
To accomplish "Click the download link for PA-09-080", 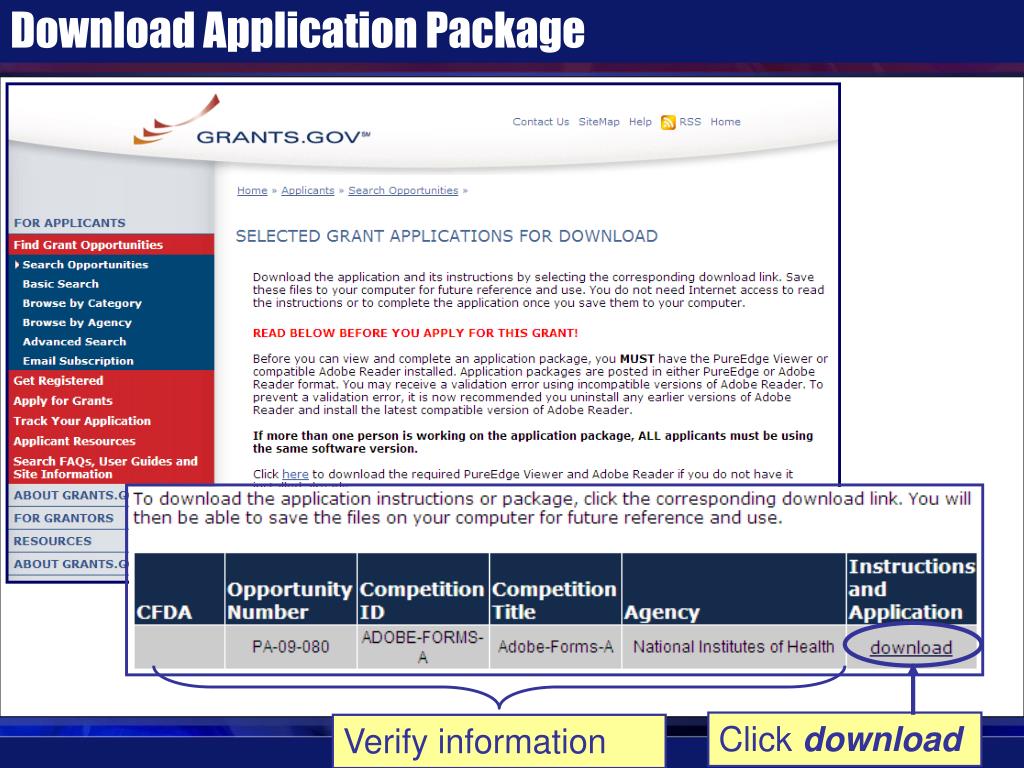I will pyautogui.click(x=911, y=647).
